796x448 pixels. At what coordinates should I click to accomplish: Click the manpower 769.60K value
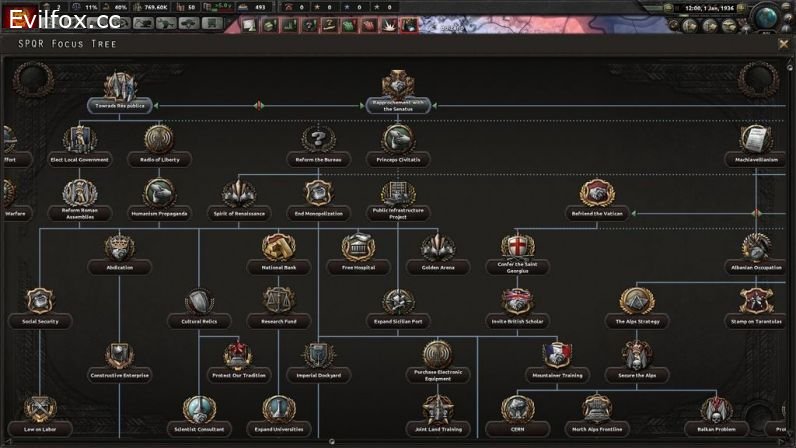click(x=151, y=7)
